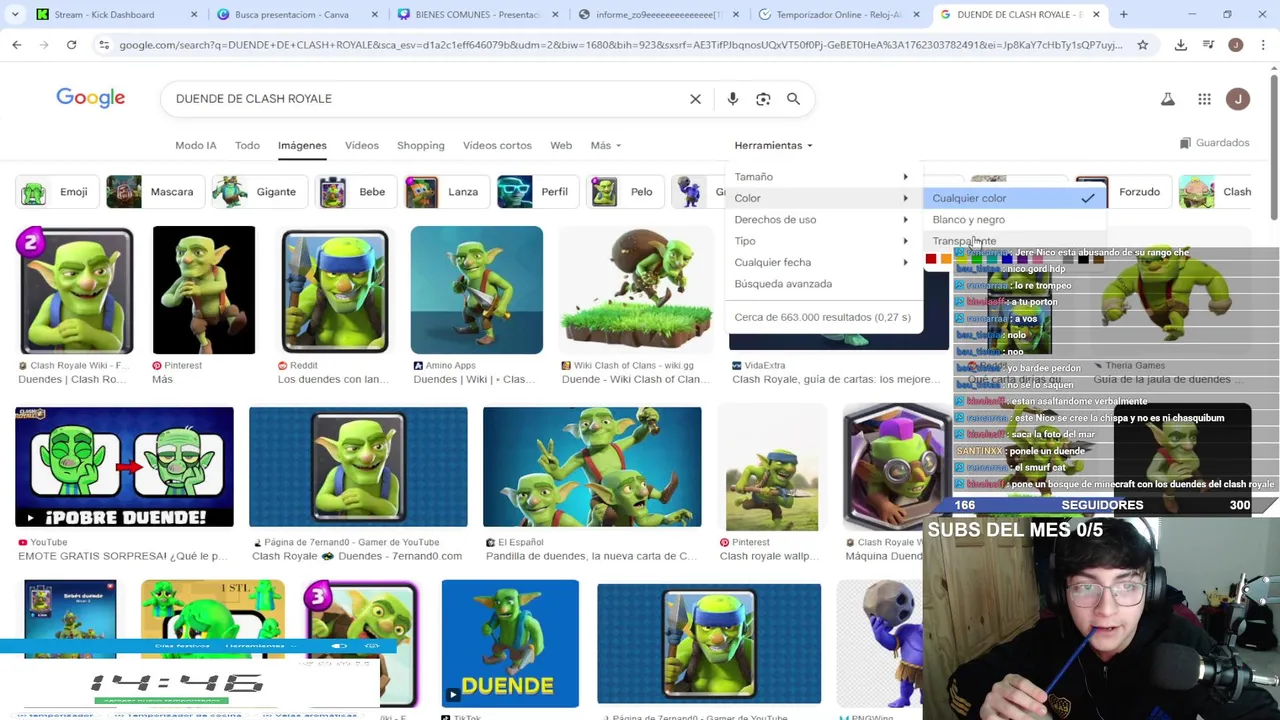Image resolution: width=1280 pixels, height=720 pixels.
Task: Open the Color filter submenu
Action: 822,198
